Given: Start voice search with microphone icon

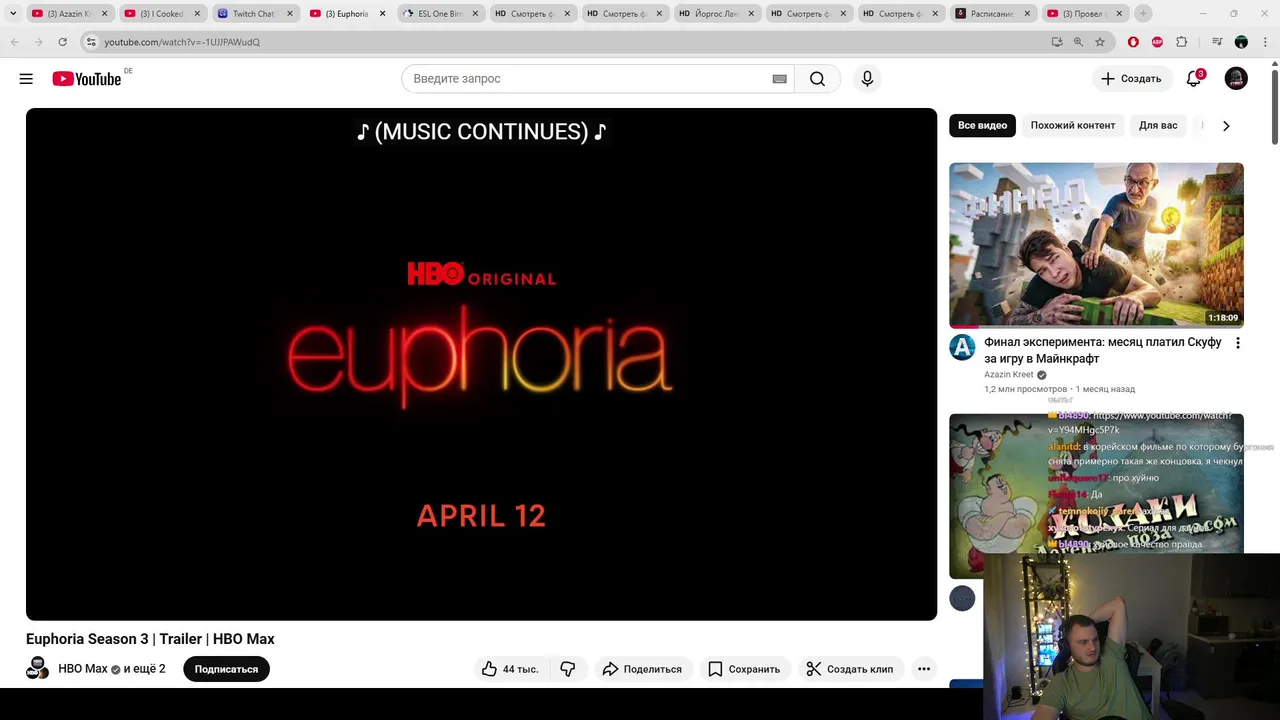Looking at the screenshot, I should (x=867, y=79).
